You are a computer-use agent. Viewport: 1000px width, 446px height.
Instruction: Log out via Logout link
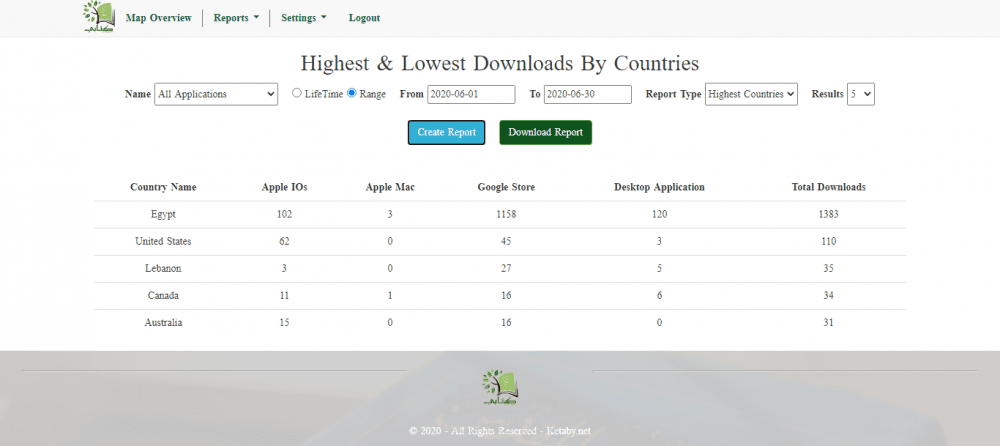pyautogui.click(x=364, y=18)
